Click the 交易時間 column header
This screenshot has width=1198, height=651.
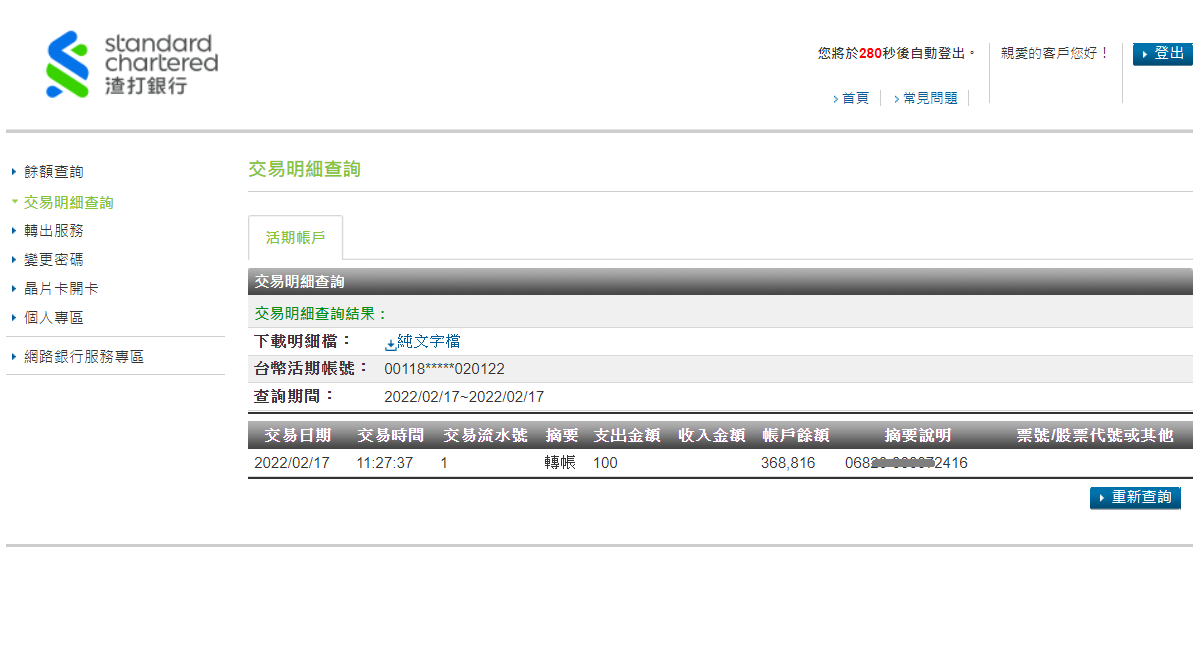coord(390,436)
